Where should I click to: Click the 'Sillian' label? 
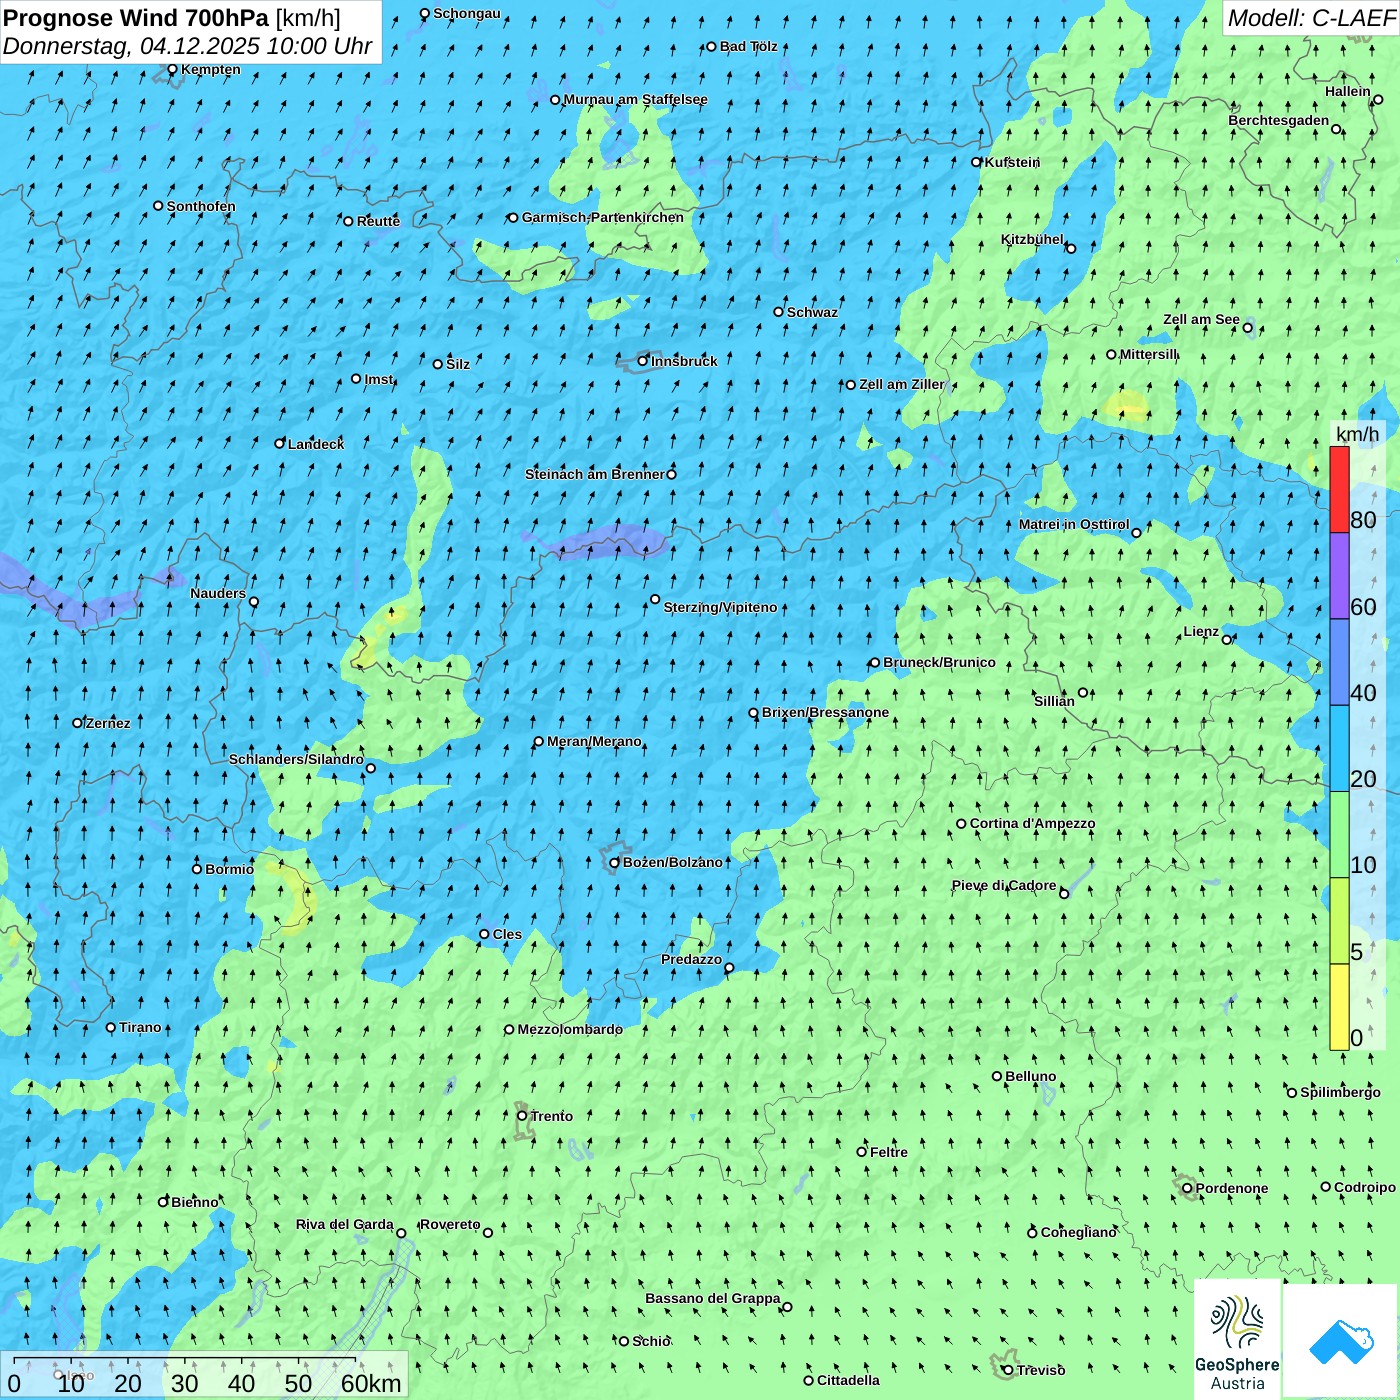(x=1054, y=701)
